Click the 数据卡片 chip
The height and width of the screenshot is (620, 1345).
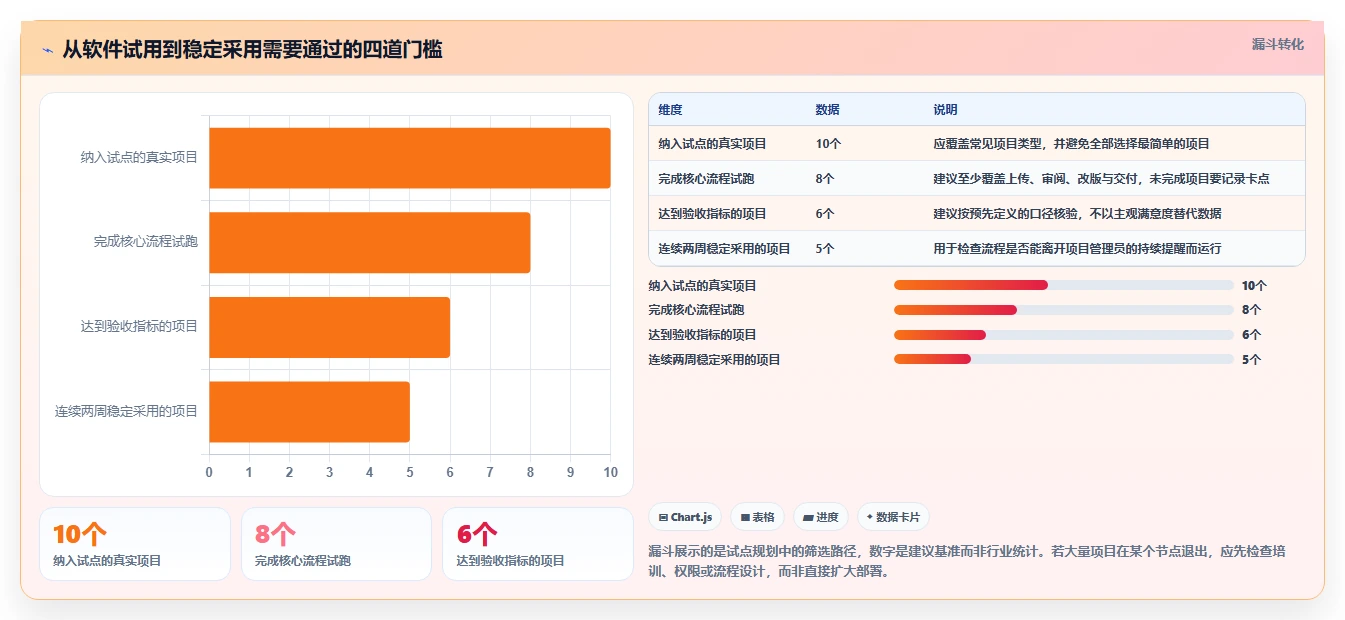893,517
